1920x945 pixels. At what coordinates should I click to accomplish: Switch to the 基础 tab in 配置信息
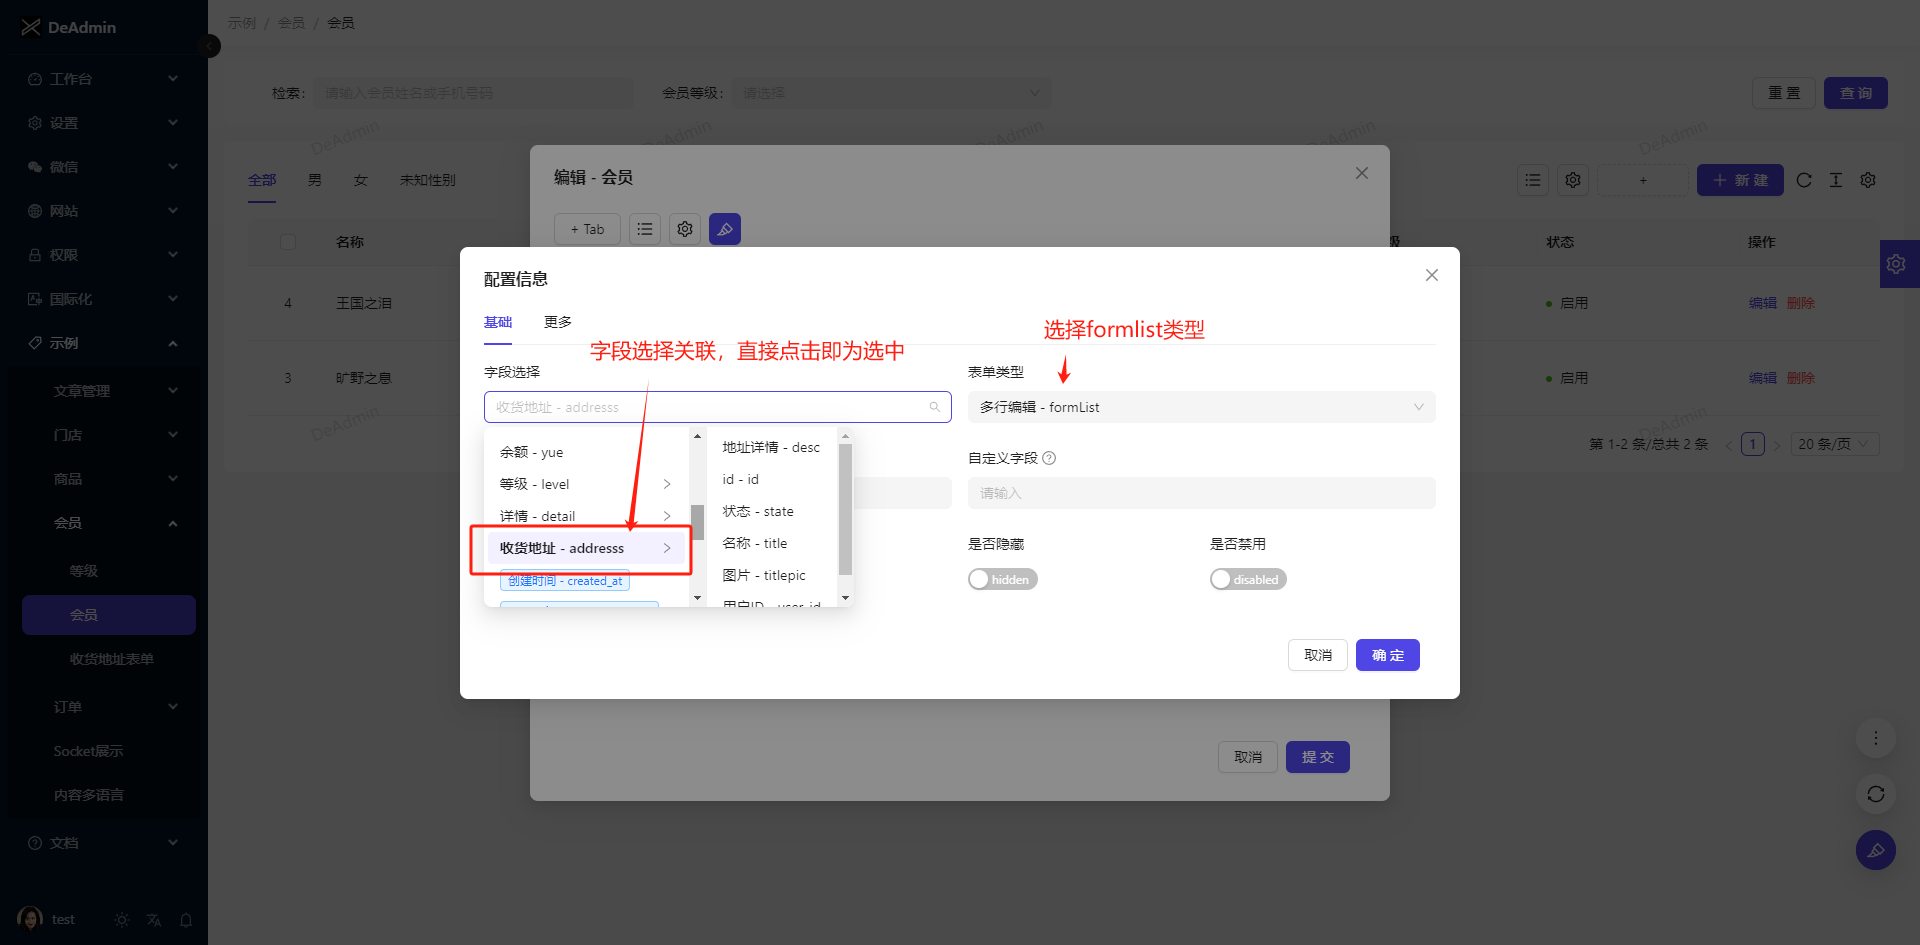click(x=498, y=322)
